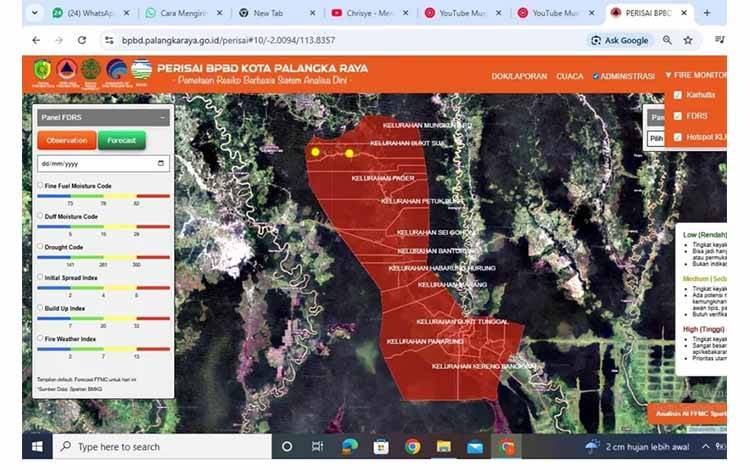Click the blue swirl logo in header

pyautogui.click(x=116, y=70)
